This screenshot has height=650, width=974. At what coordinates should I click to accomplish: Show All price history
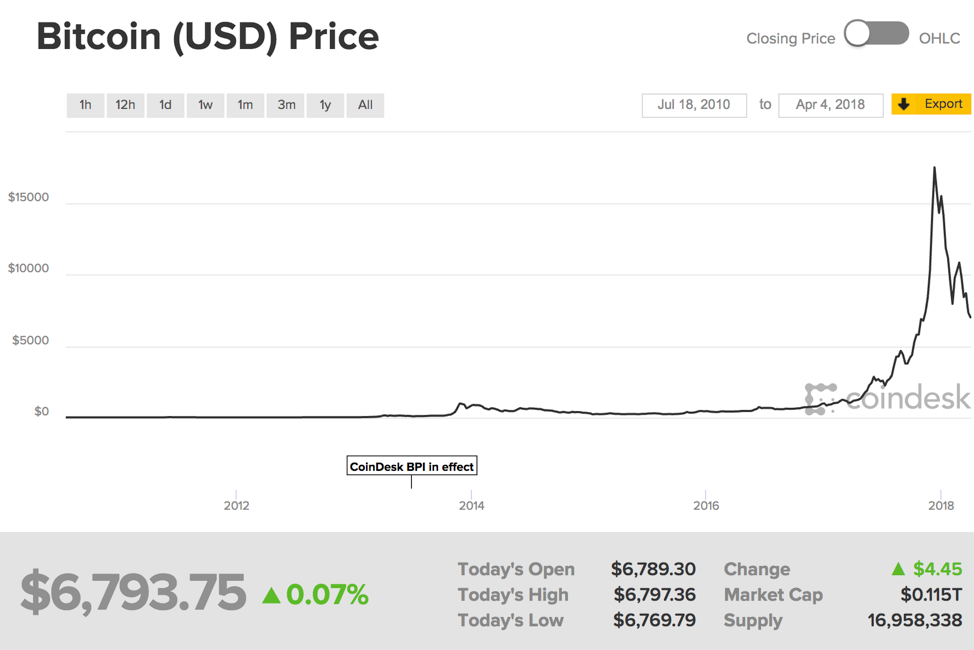click(365, 105)
